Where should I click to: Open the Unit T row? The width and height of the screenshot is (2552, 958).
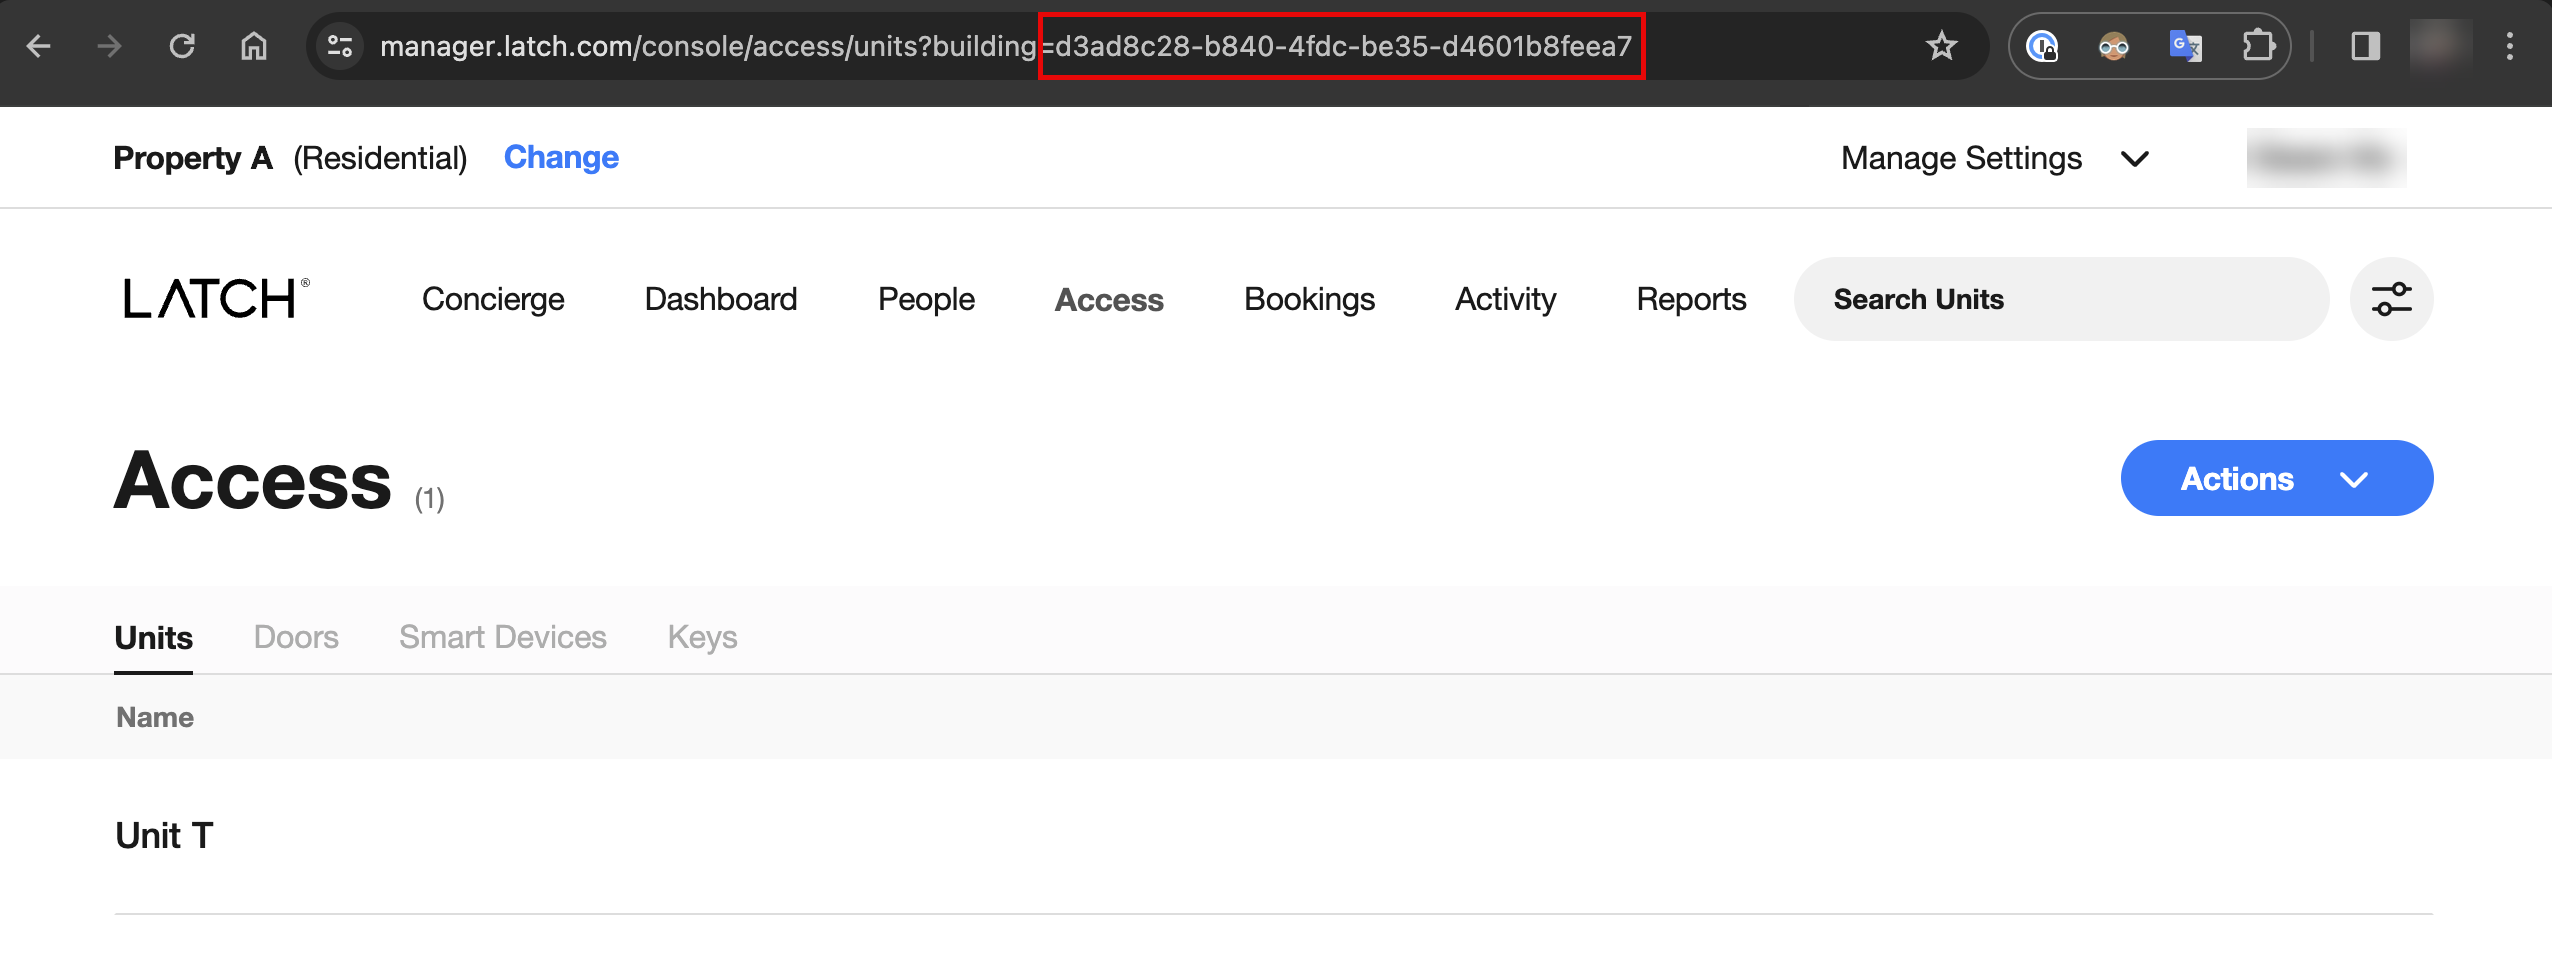(165, 836)
